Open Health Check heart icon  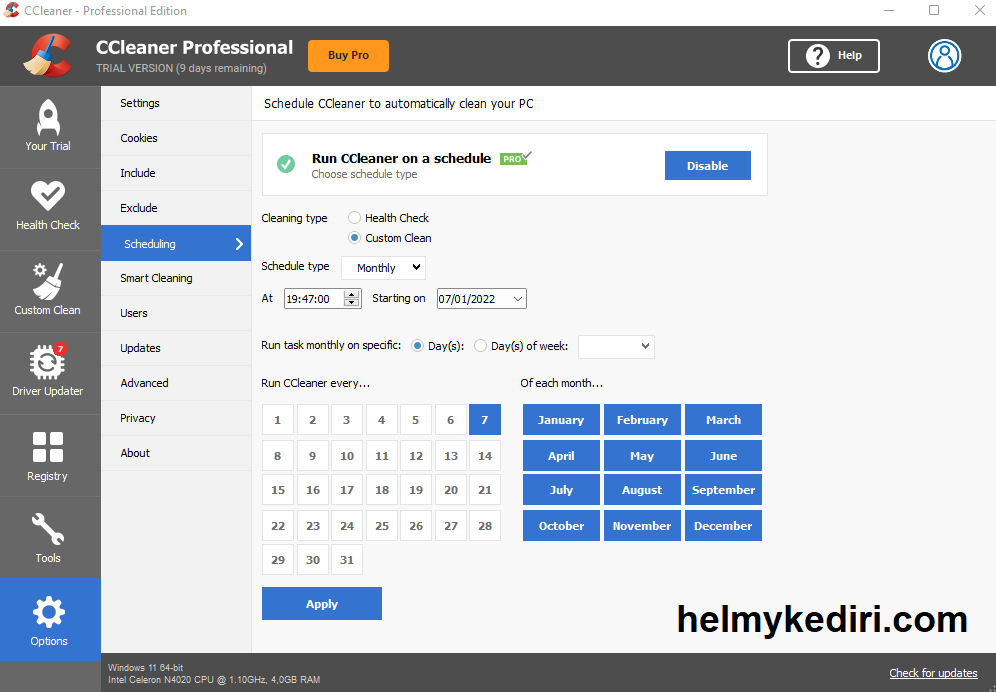pyautogui.click(x=48, y=196)
